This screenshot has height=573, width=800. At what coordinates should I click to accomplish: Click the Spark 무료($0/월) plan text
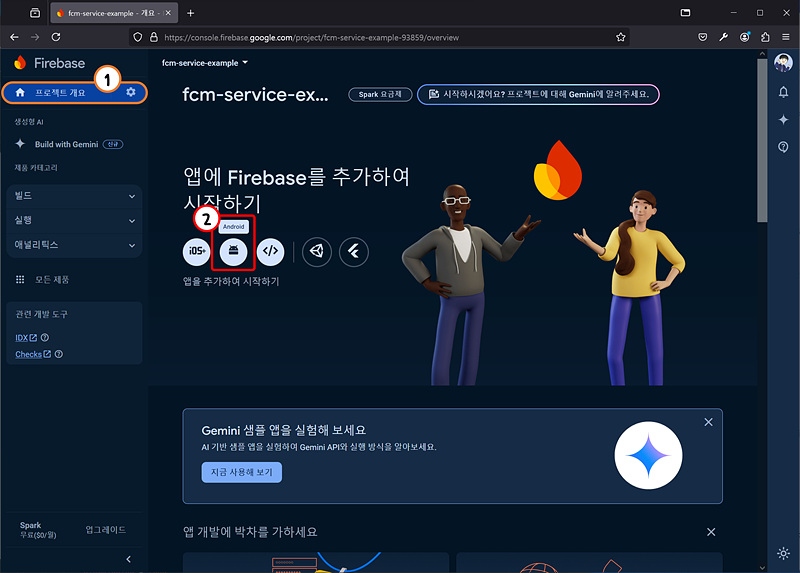(38, 530)
